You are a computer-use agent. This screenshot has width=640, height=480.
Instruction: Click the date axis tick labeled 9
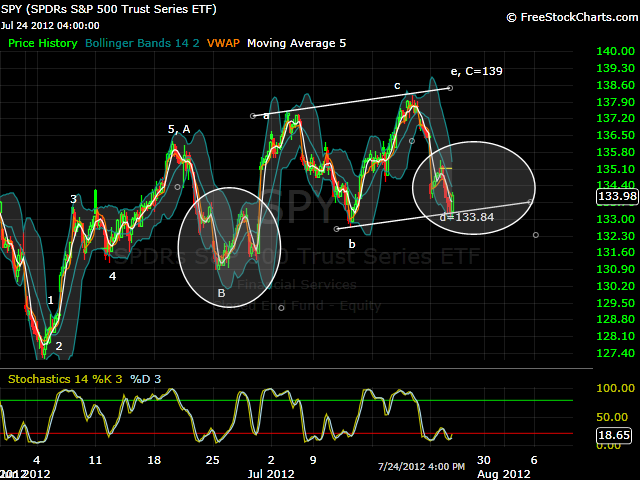point(313,460)
